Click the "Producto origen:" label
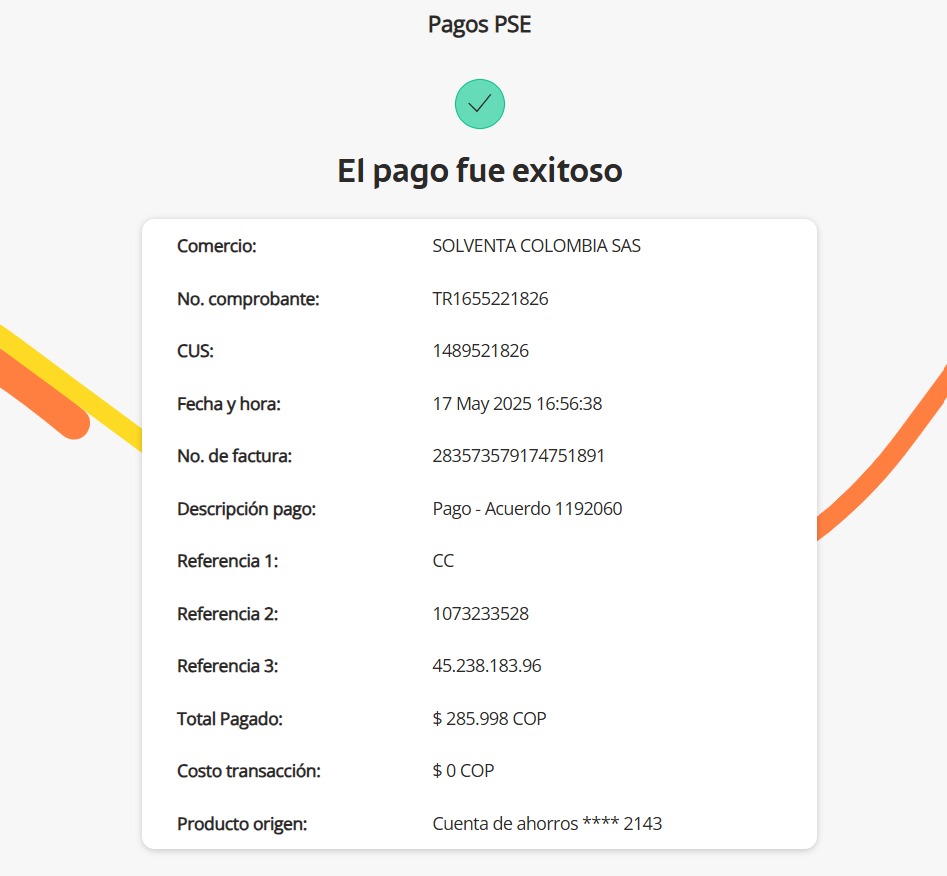This screenshot has height=876, width=947. 242,824
